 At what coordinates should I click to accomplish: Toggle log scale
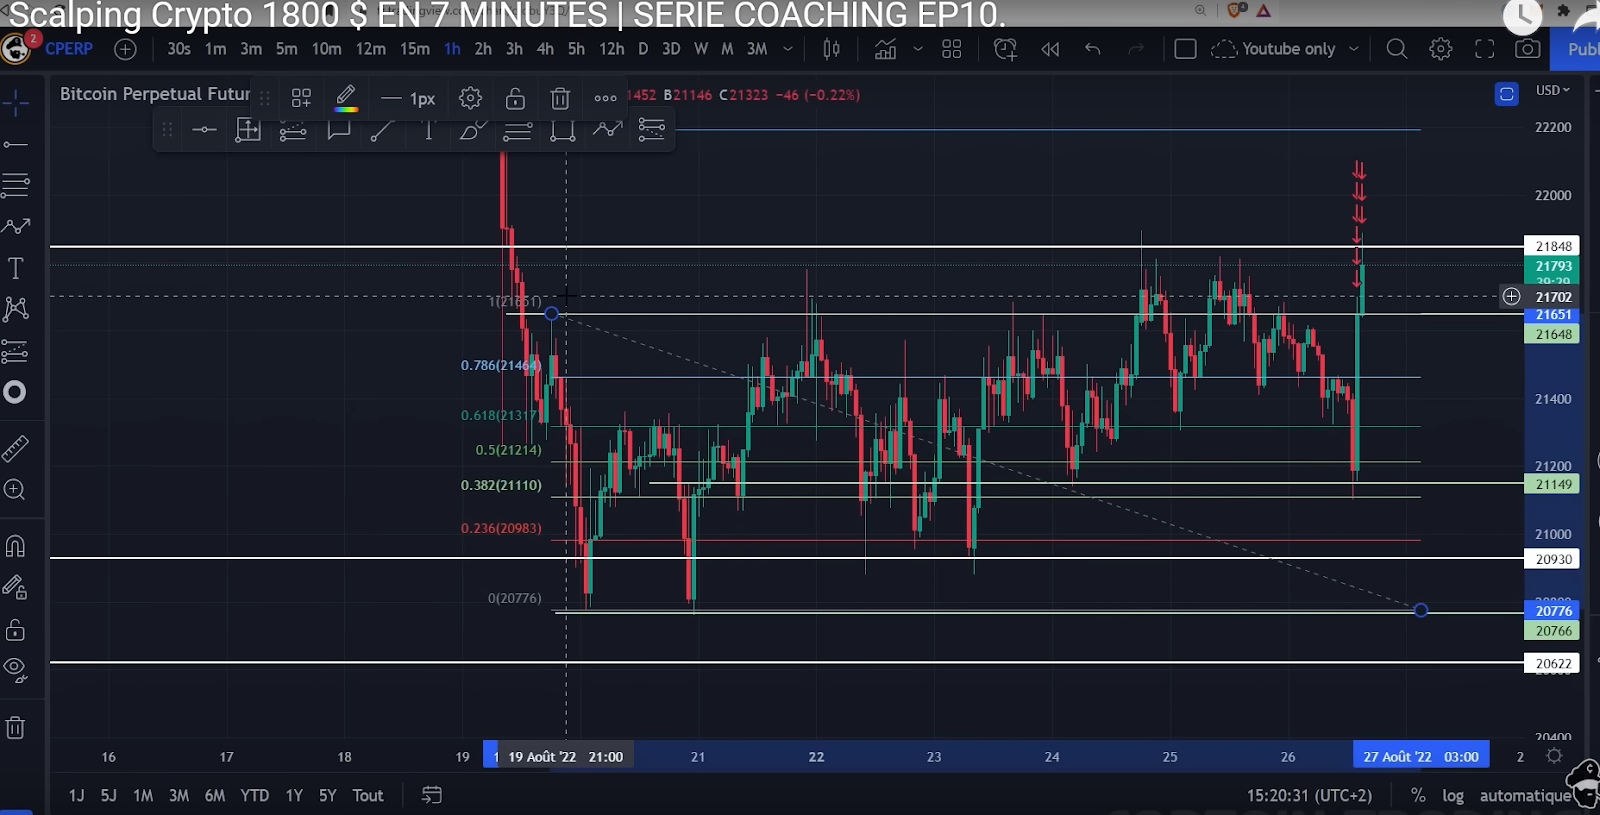[1453, 795]
